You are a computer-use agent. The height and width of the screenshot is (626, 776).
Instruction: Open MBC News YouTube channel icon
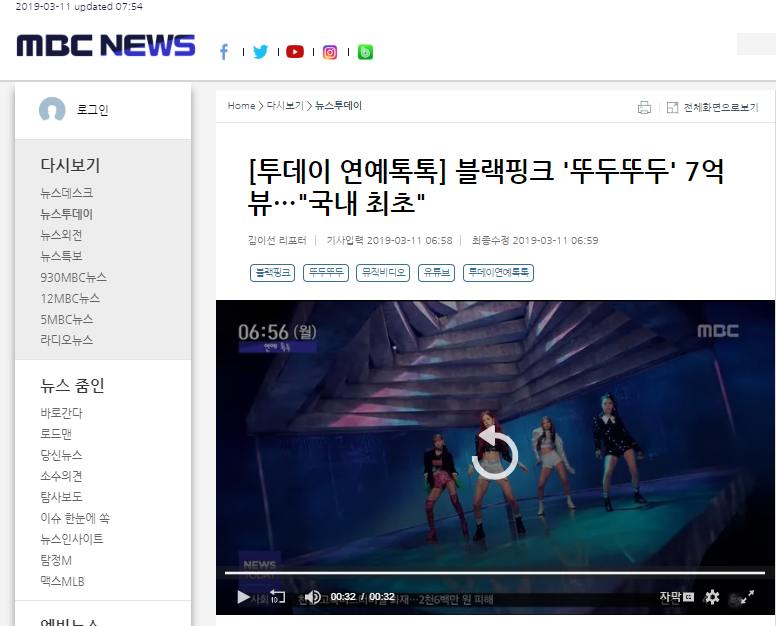pos(295,52)
